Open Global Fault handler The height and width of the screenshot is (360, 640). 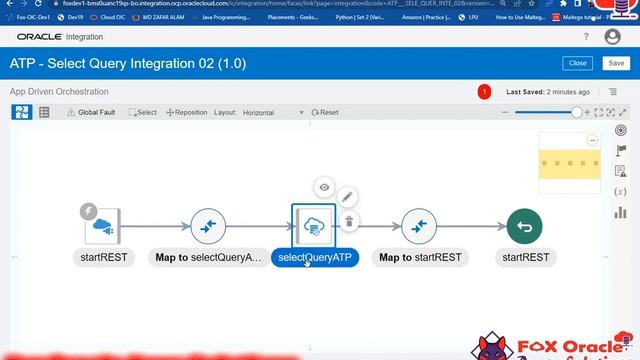pyautogui.click(x=91, y=112)
